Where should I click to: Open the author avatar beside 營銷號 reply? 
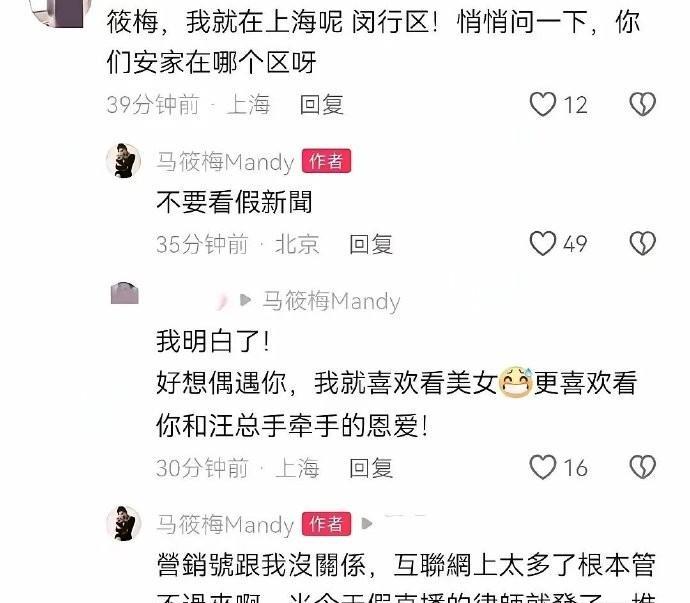[x=124, y=523]
